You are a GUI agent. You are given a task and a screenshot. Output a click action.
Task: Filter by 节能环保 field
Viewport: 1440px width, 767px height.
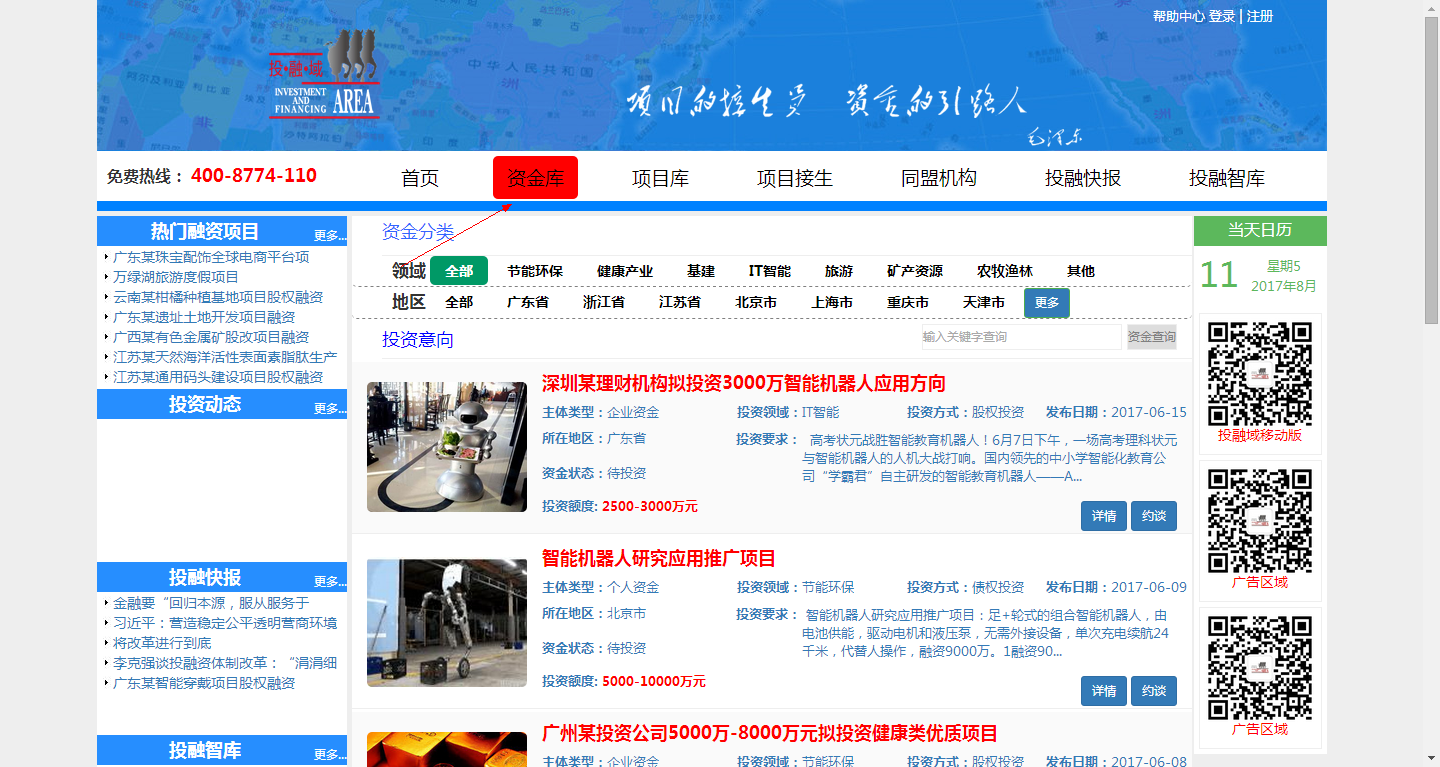point(535,271)
